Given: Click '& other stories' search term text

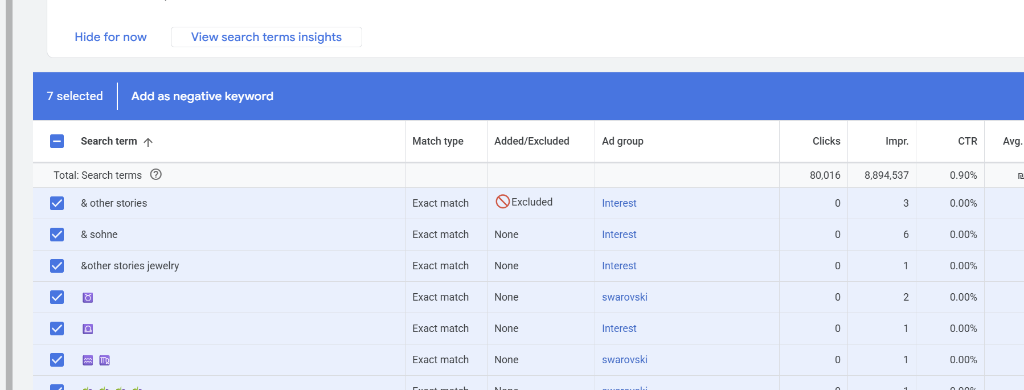Looking at the screenshot, I should coord(114,203).
